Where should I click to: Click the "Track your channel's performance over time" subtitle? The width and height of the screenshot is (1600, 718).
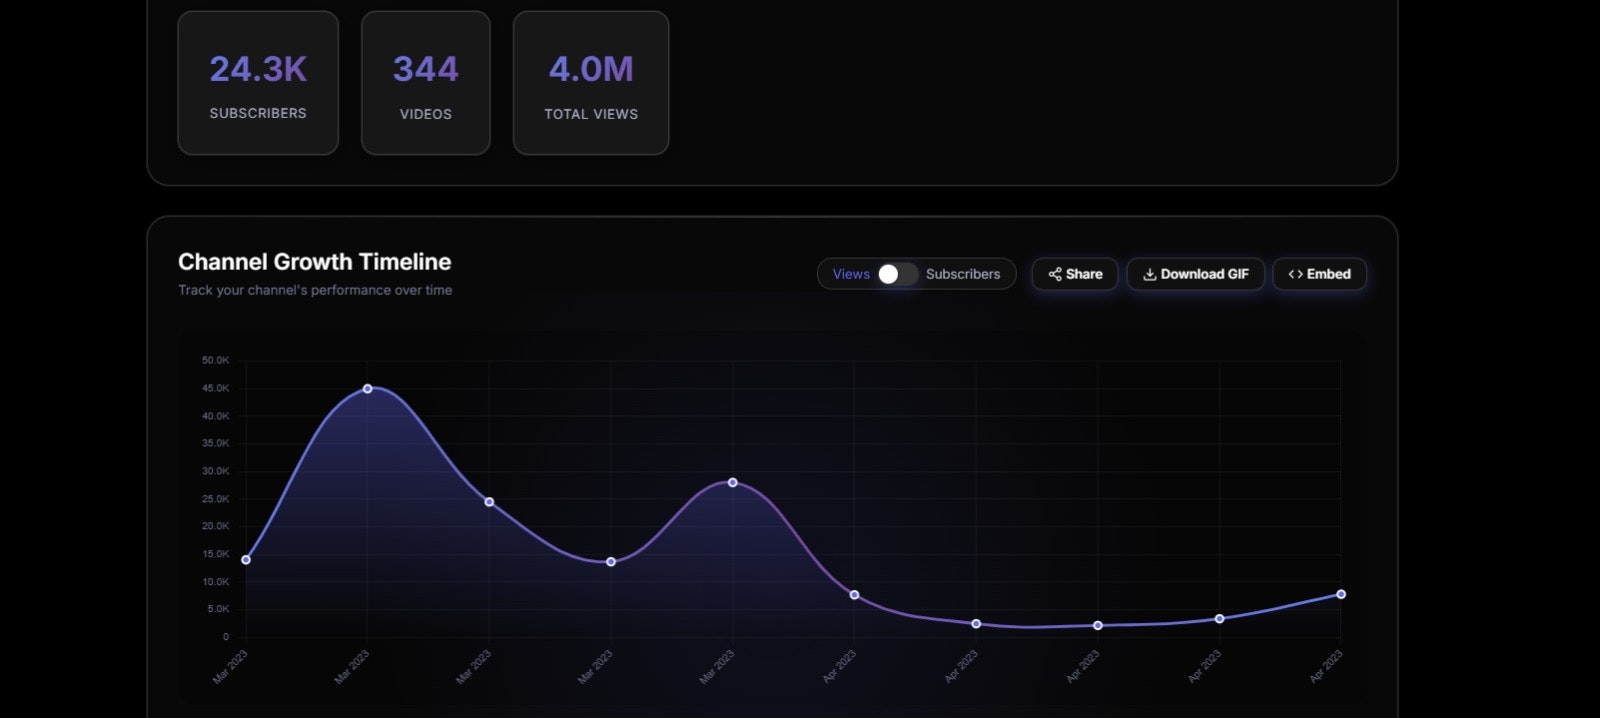(315, 290)
